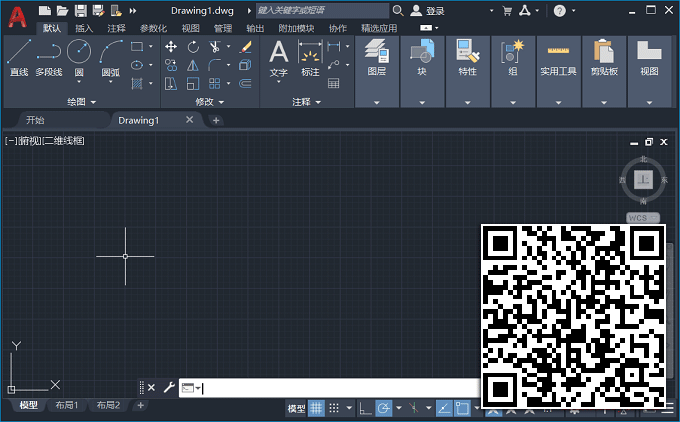Switch to the Layout2 (布局2) tab
This screenshot has height=422, width=680.
(108, 405)
